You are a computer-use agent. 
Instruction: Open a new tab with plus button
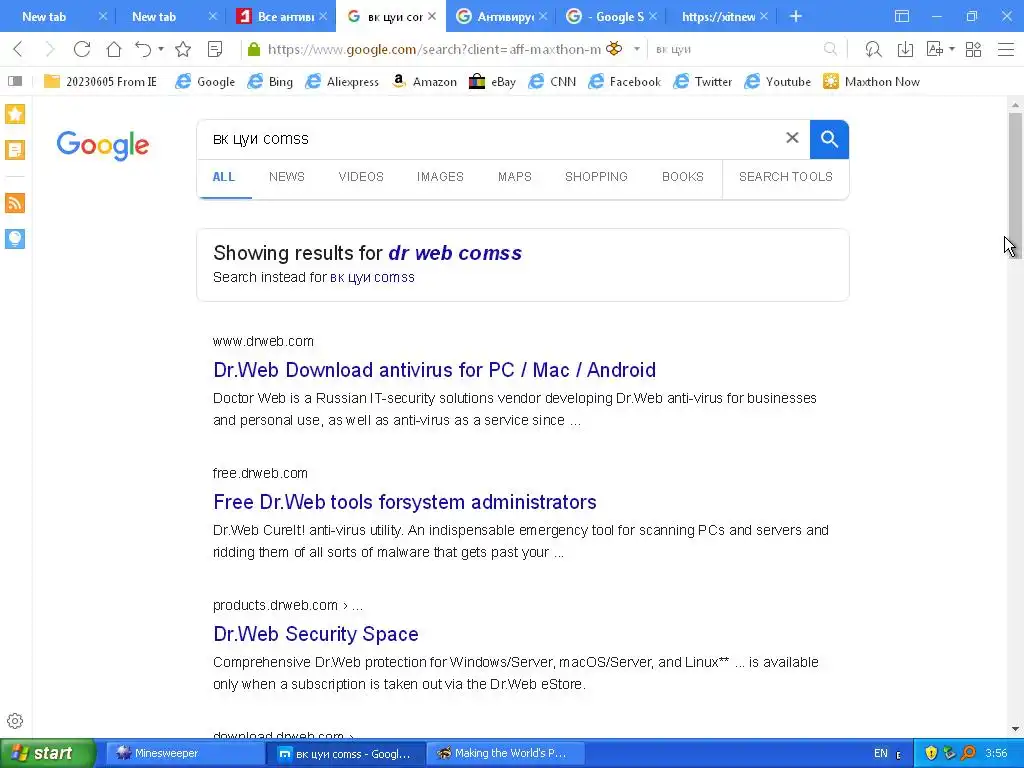coord(795,16)
